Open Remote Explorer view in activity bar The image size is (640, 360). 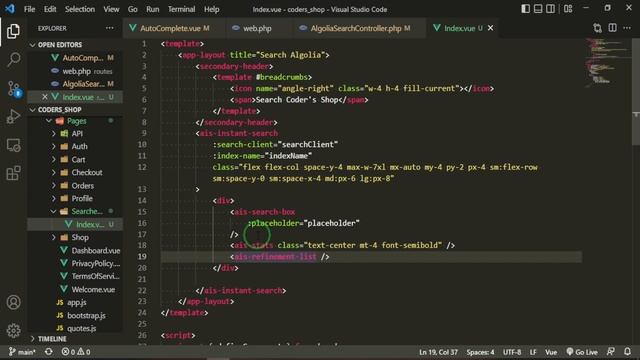pos(13,145)
